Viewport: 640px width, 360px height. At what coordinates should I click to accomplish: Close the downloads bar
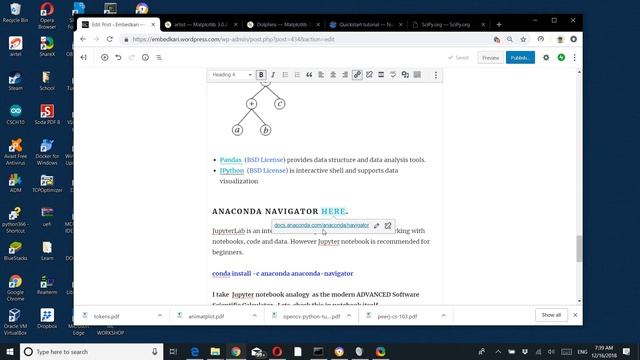pyautogui.click(x=575, y=315)
